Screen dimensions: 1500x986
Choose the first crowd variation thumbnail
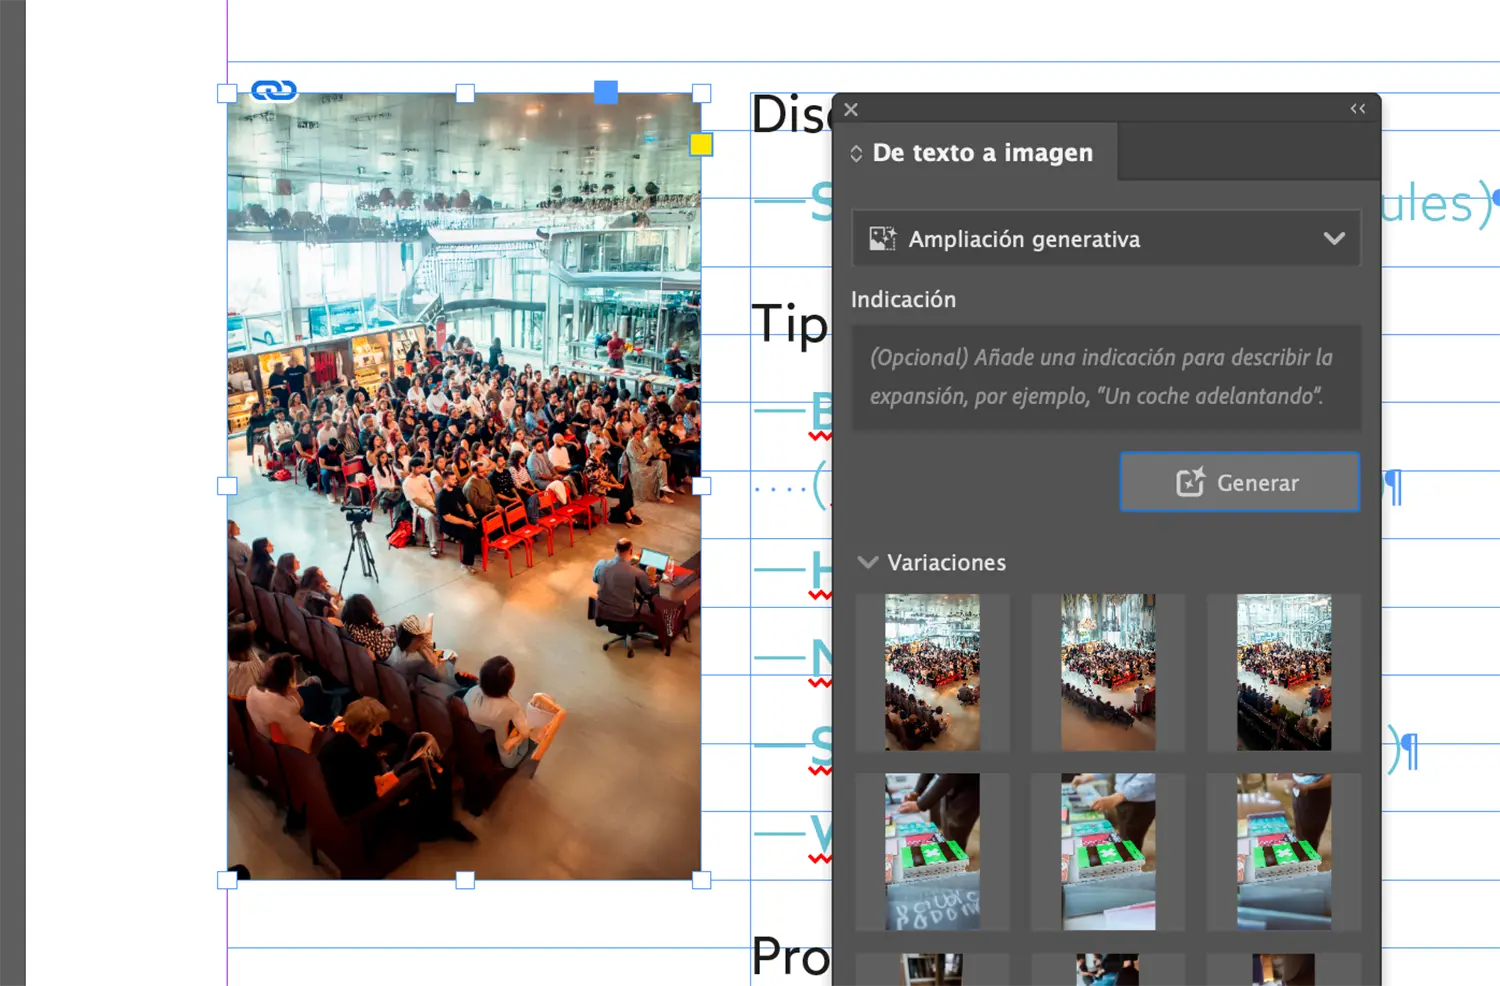tap(932, 672)
